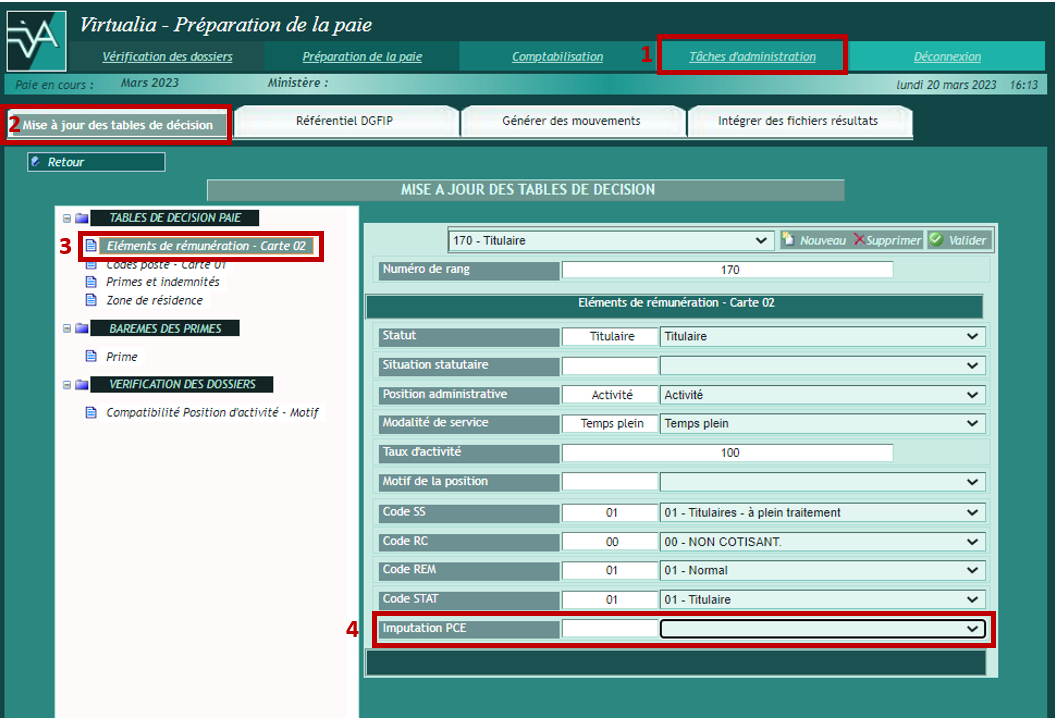The image size is (1055, 718).
Task: Click the green check Valider icon
Action: [x=935, y=240]
